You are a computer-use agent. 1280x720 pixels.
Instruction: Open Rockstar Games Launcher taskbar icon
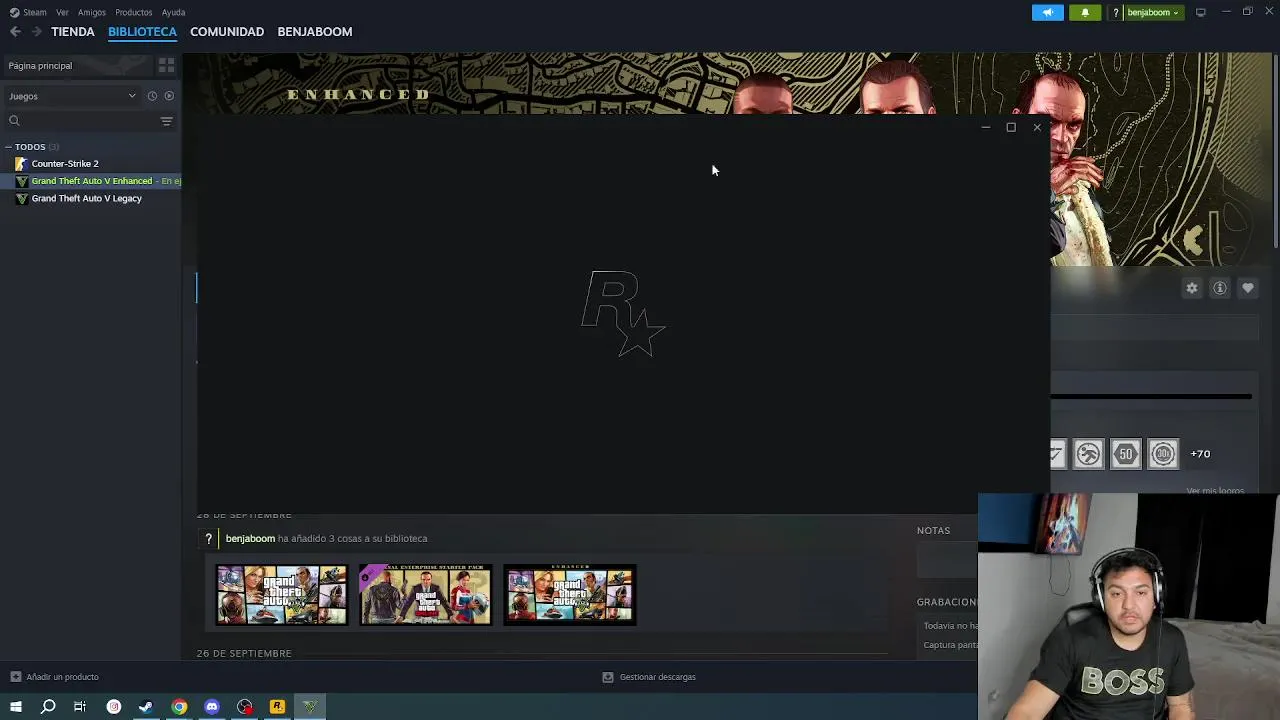277,707
